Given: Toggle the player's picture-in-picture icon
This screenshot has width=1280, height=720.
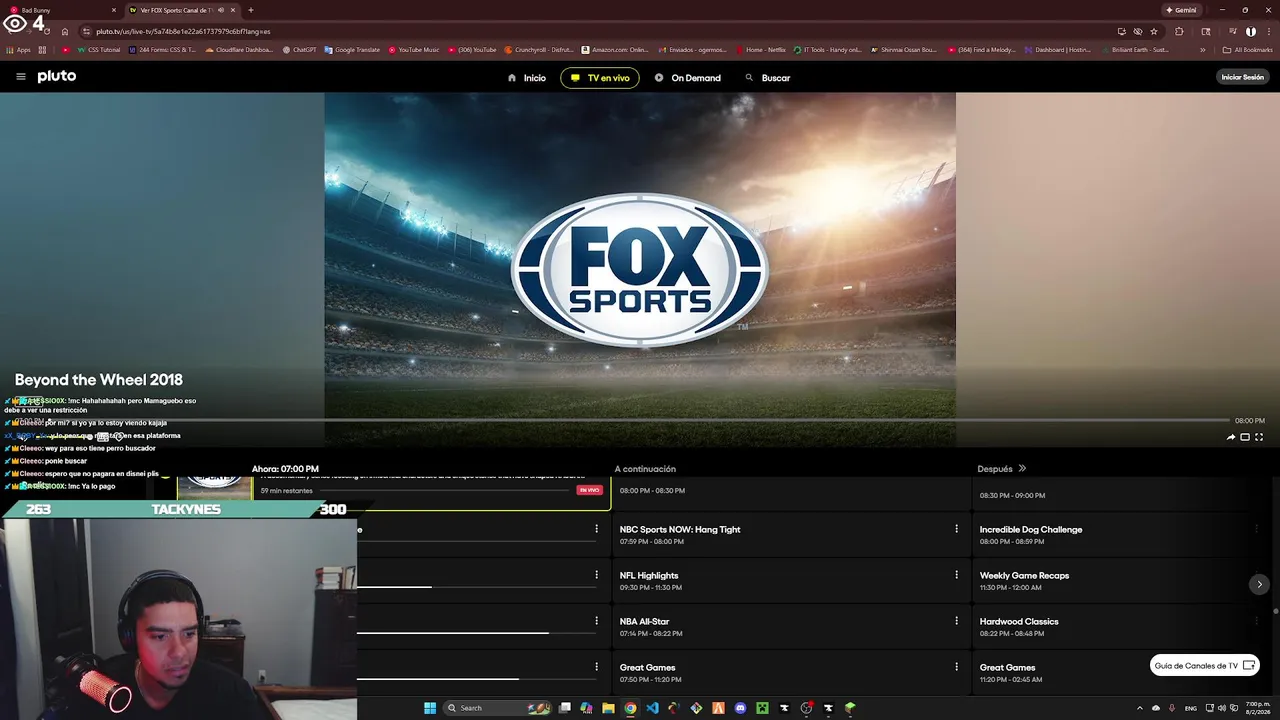Looking at the screenshot, I should (x=1245, y=437).
